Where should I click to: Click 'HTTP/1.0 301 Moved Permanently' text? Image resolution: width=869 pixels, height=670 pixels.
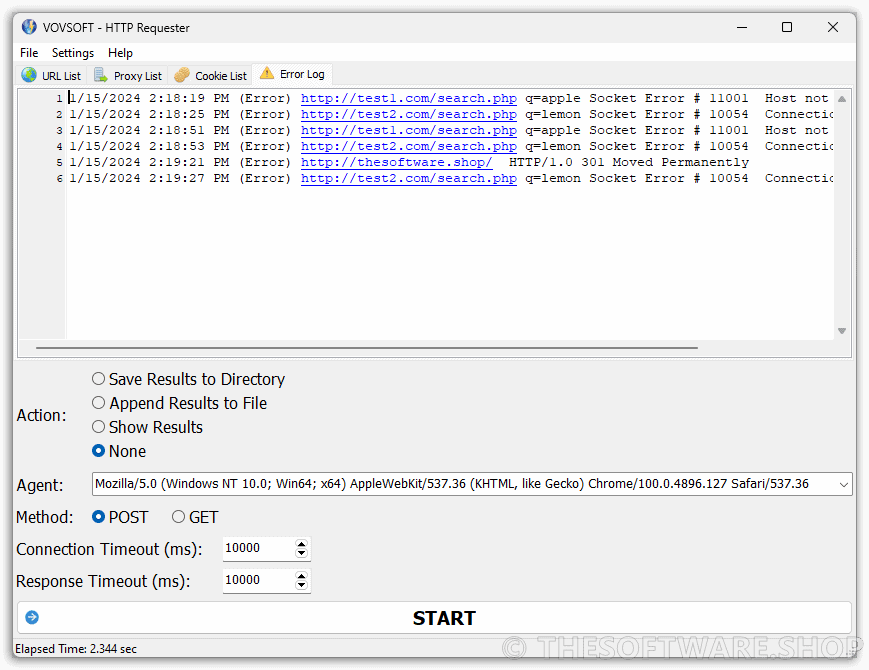coord(629,162)
